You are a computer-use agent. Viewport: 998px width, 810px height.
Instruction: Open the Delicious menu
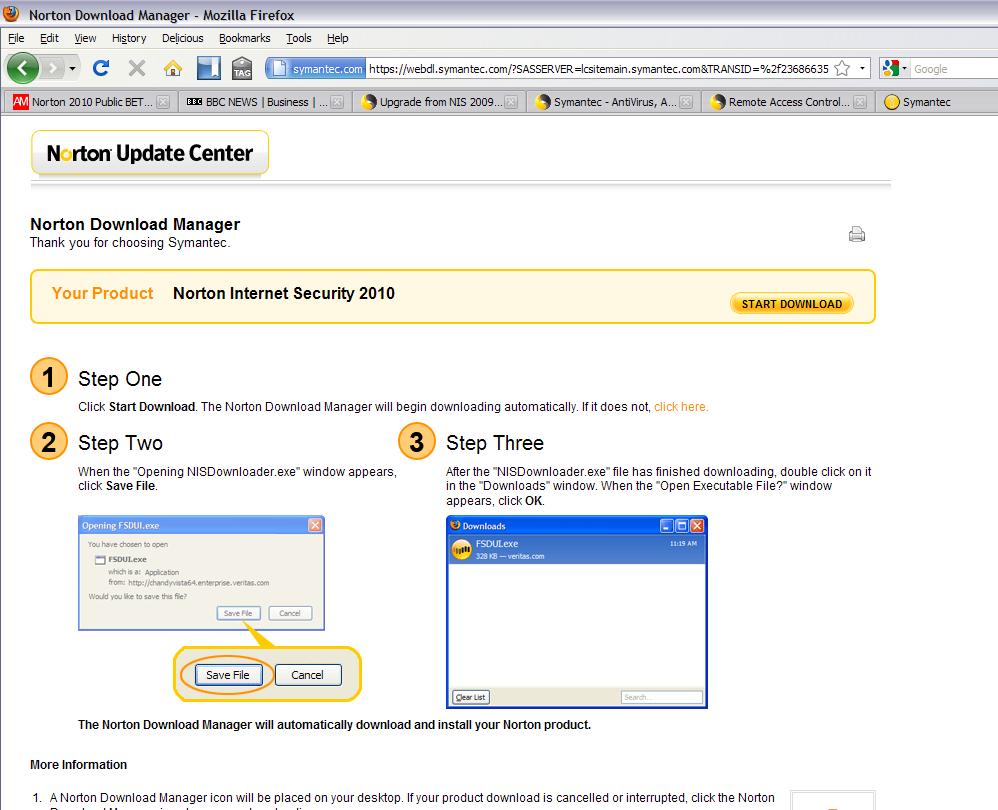pyautogui.click(x=183, y=38)
